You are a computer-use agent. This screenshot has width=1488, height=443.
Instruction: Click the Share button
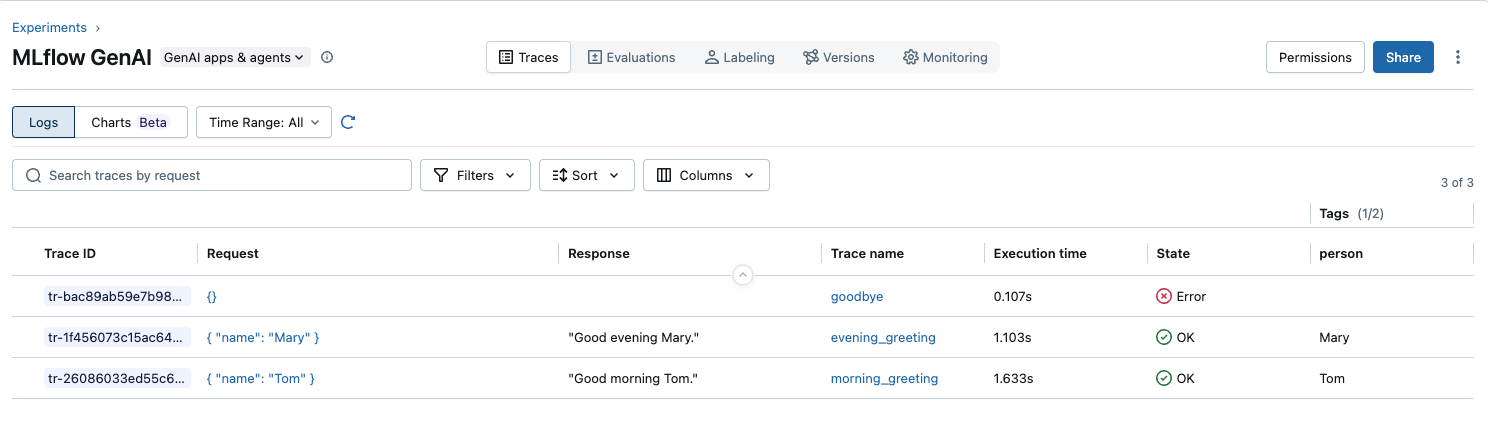(x=1403, y=57)
